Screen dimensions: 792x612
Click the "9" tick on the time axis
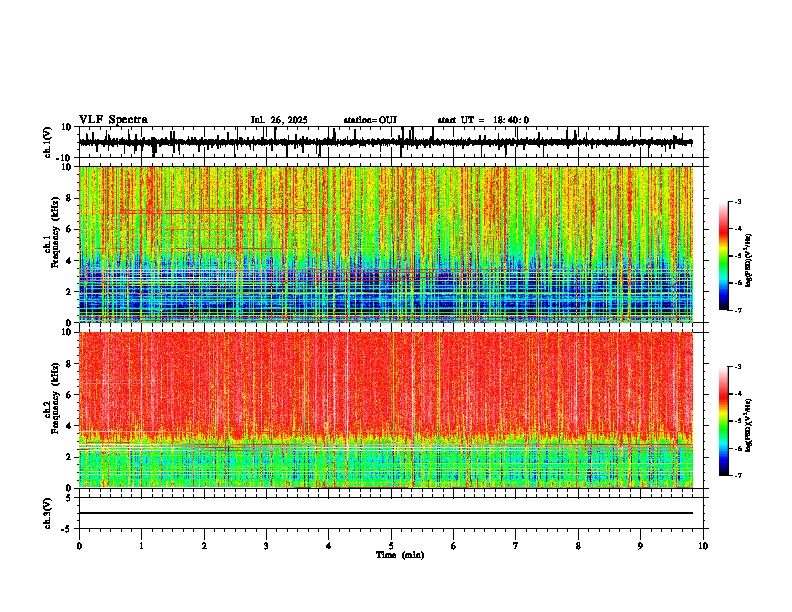tap(640, 546)
